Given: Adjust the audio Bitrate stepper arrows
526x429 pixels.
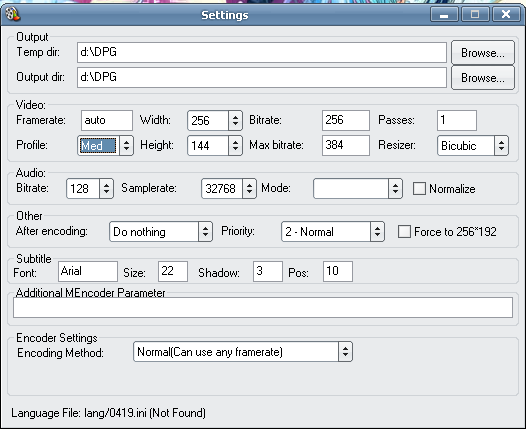Looking at the screenshot, I should pos(106,189).
